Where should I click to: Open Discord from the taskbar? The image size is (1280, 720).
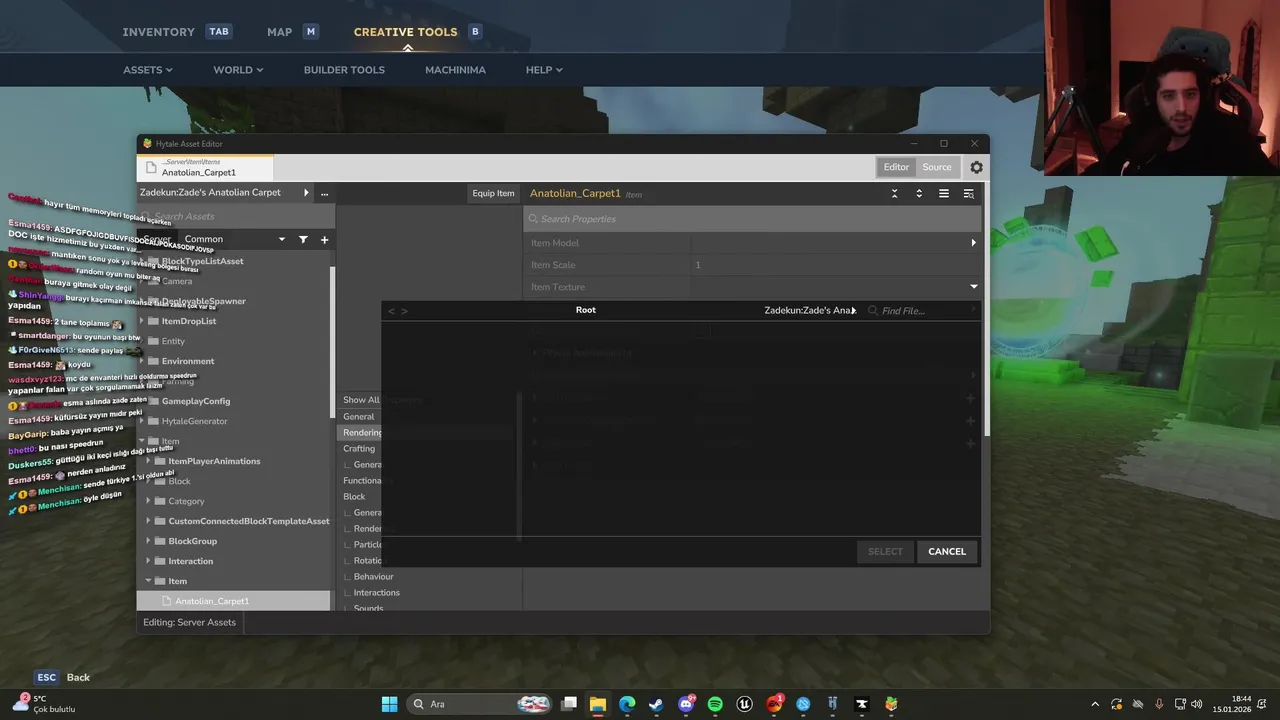686,704
